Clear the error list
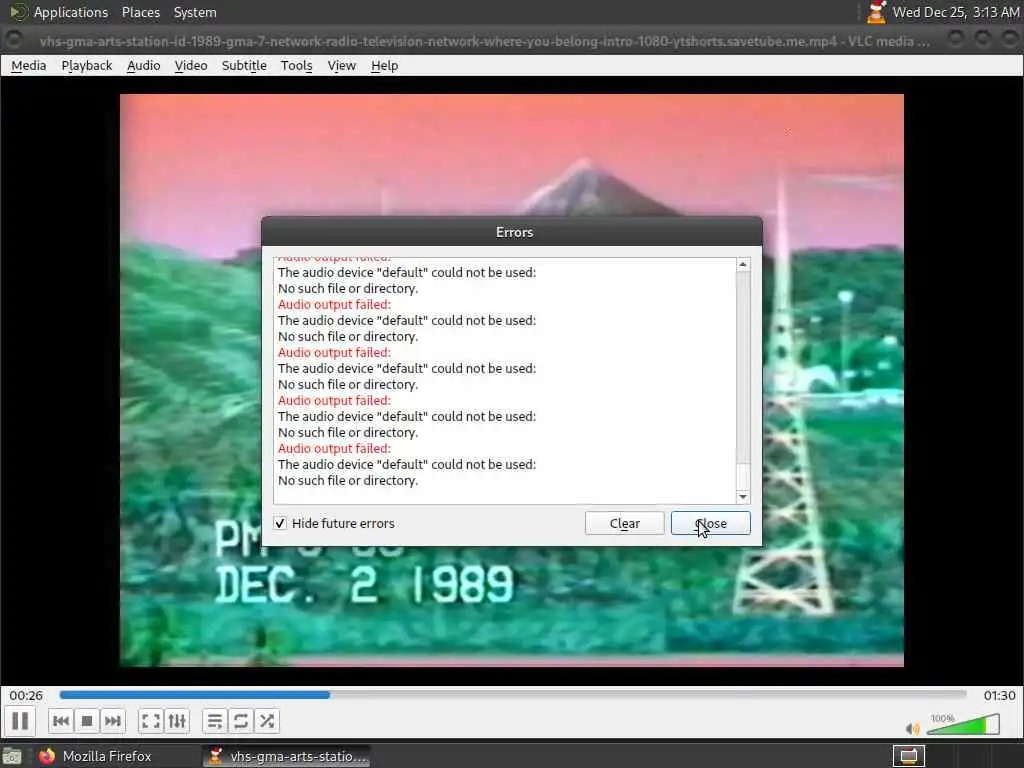The image size is (1024, 768). tap(624, 523)
